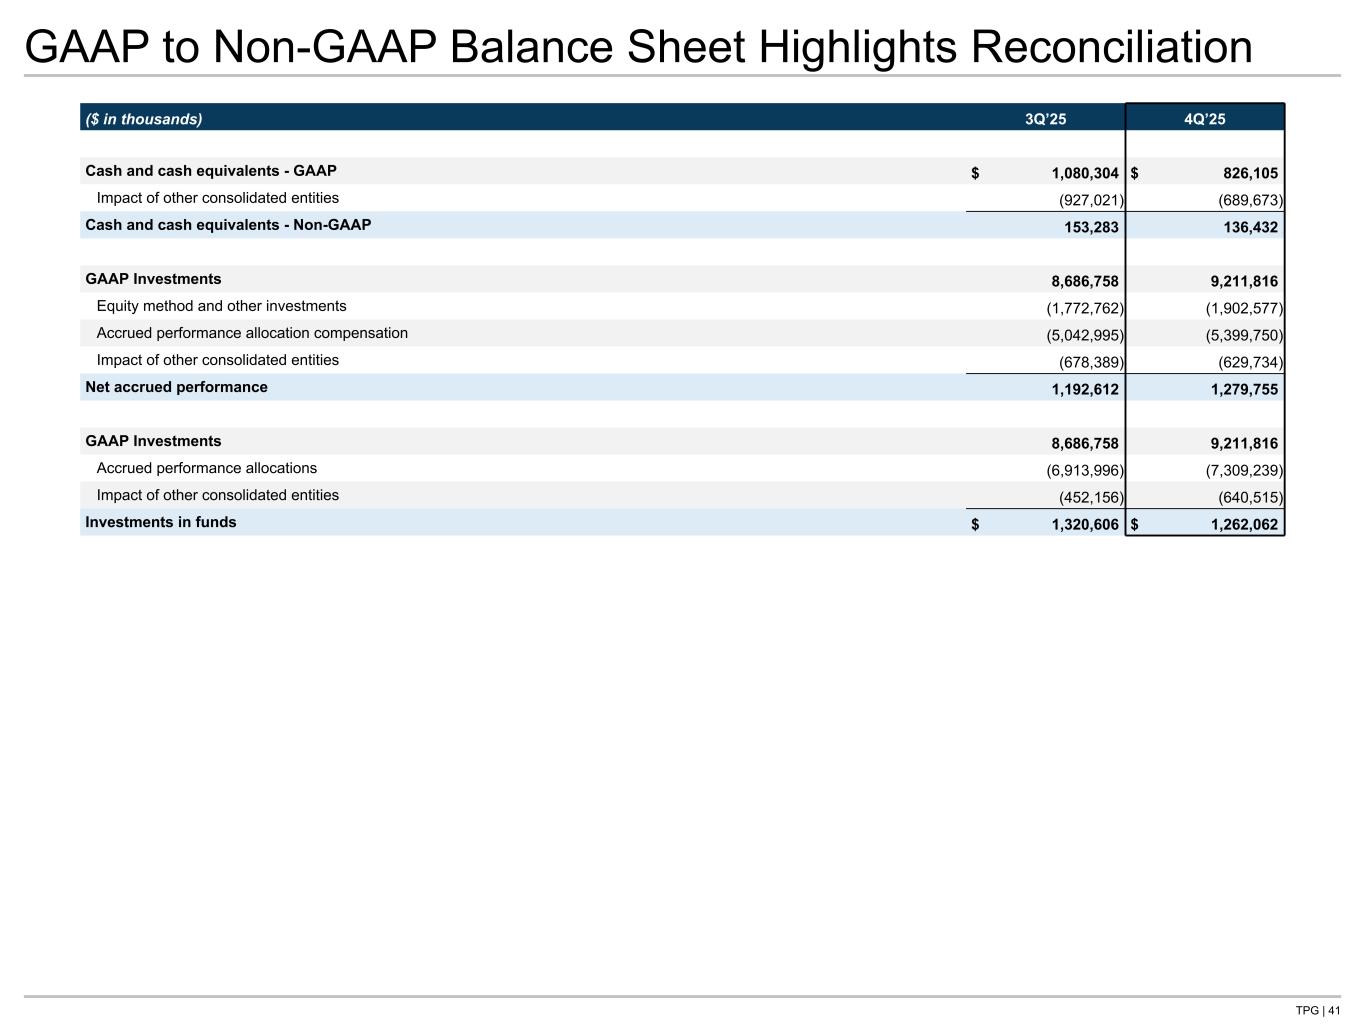Click the (6,913,996) value in 3Q'25
The width and height of the screenshot is (1365, 1024).
(x=1084, y=470)
